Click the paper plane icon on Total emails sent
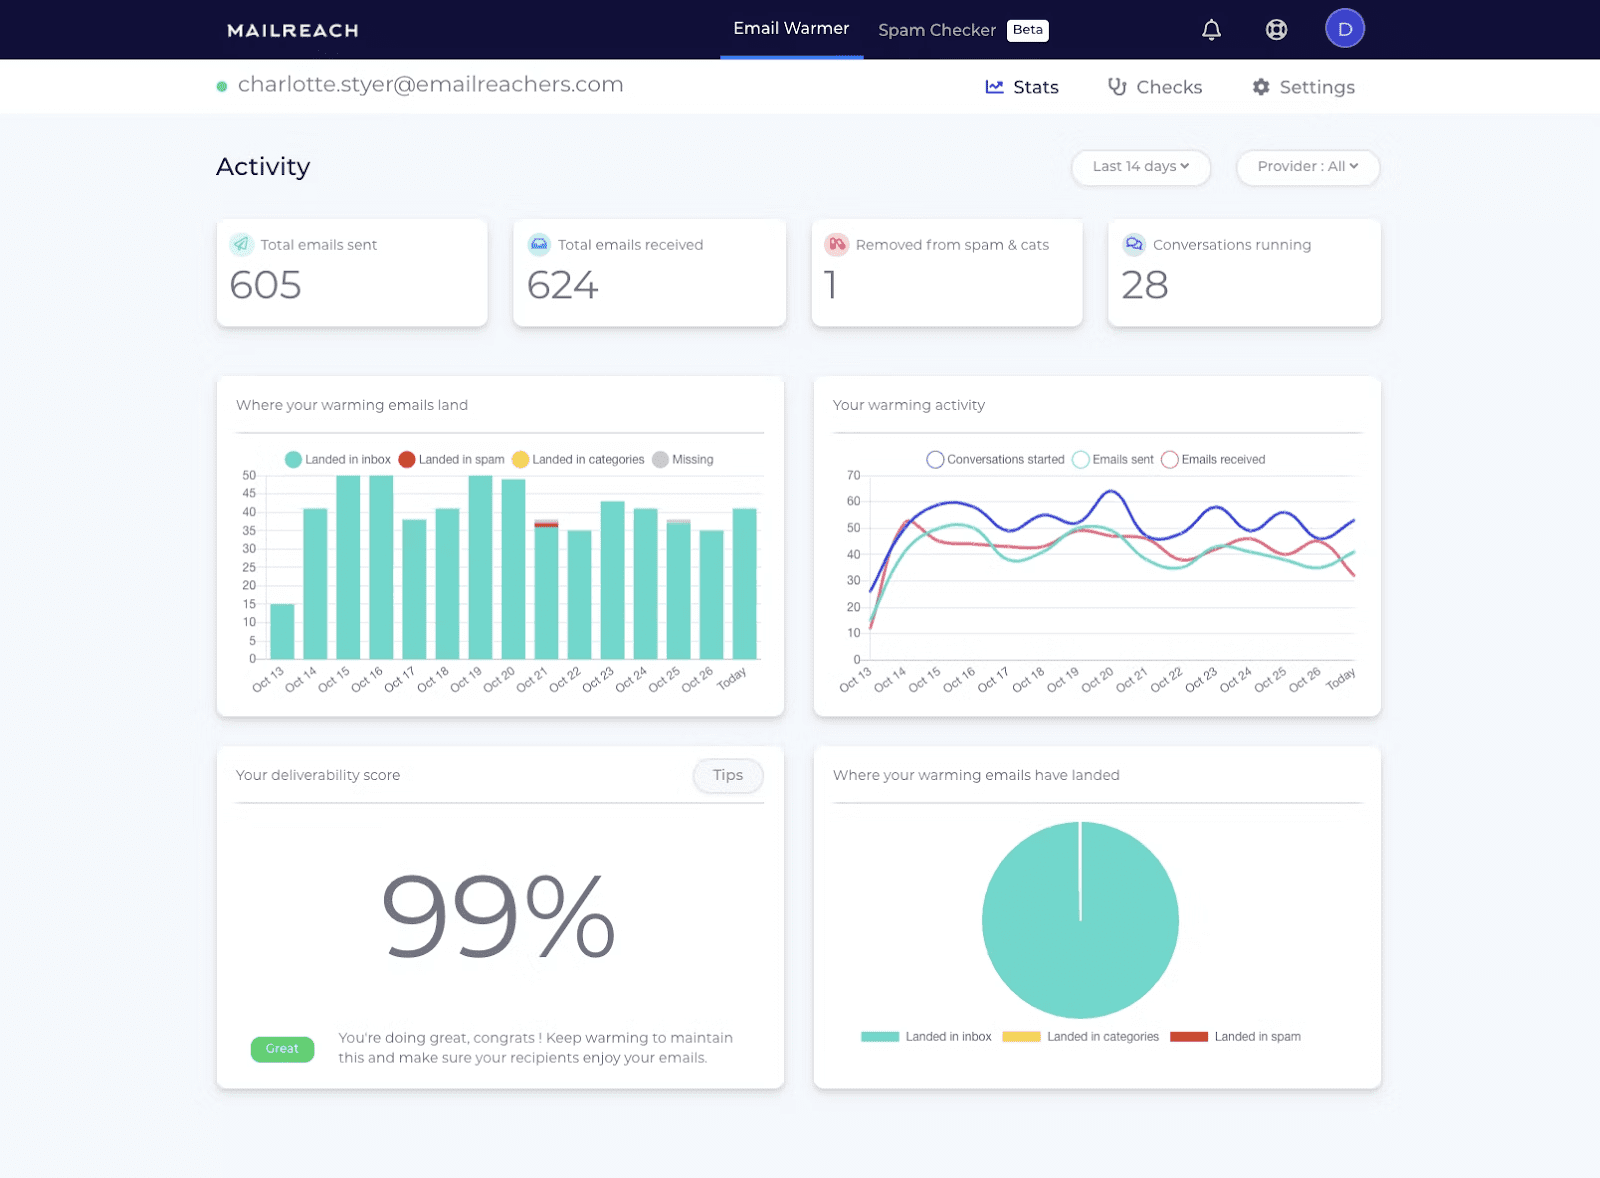 pyautogui.click(x=240, y=244)
